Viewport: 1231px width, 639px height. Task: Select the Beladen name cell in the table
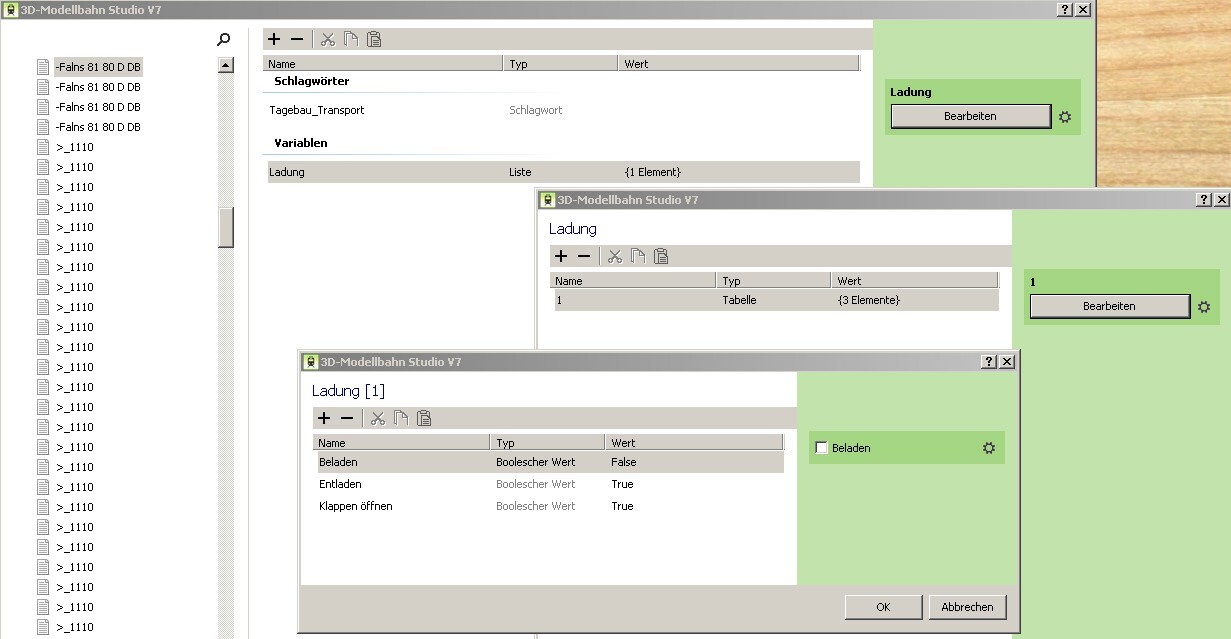338,462
